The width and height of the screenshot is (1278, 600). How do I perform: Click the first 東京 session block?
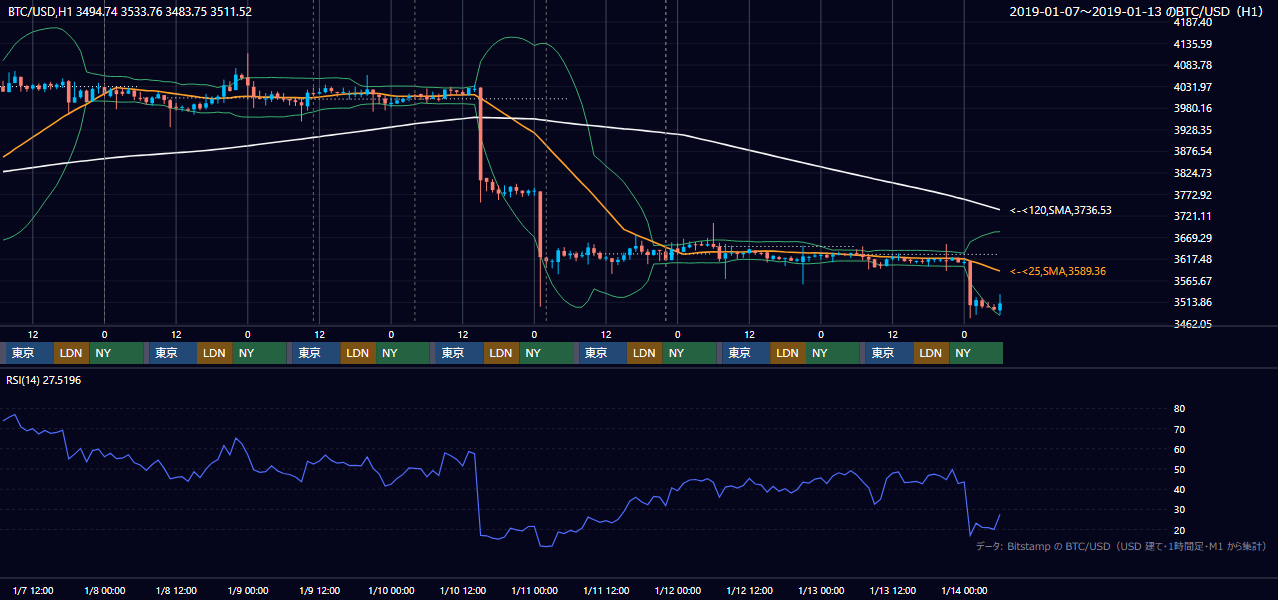[31, 353]
